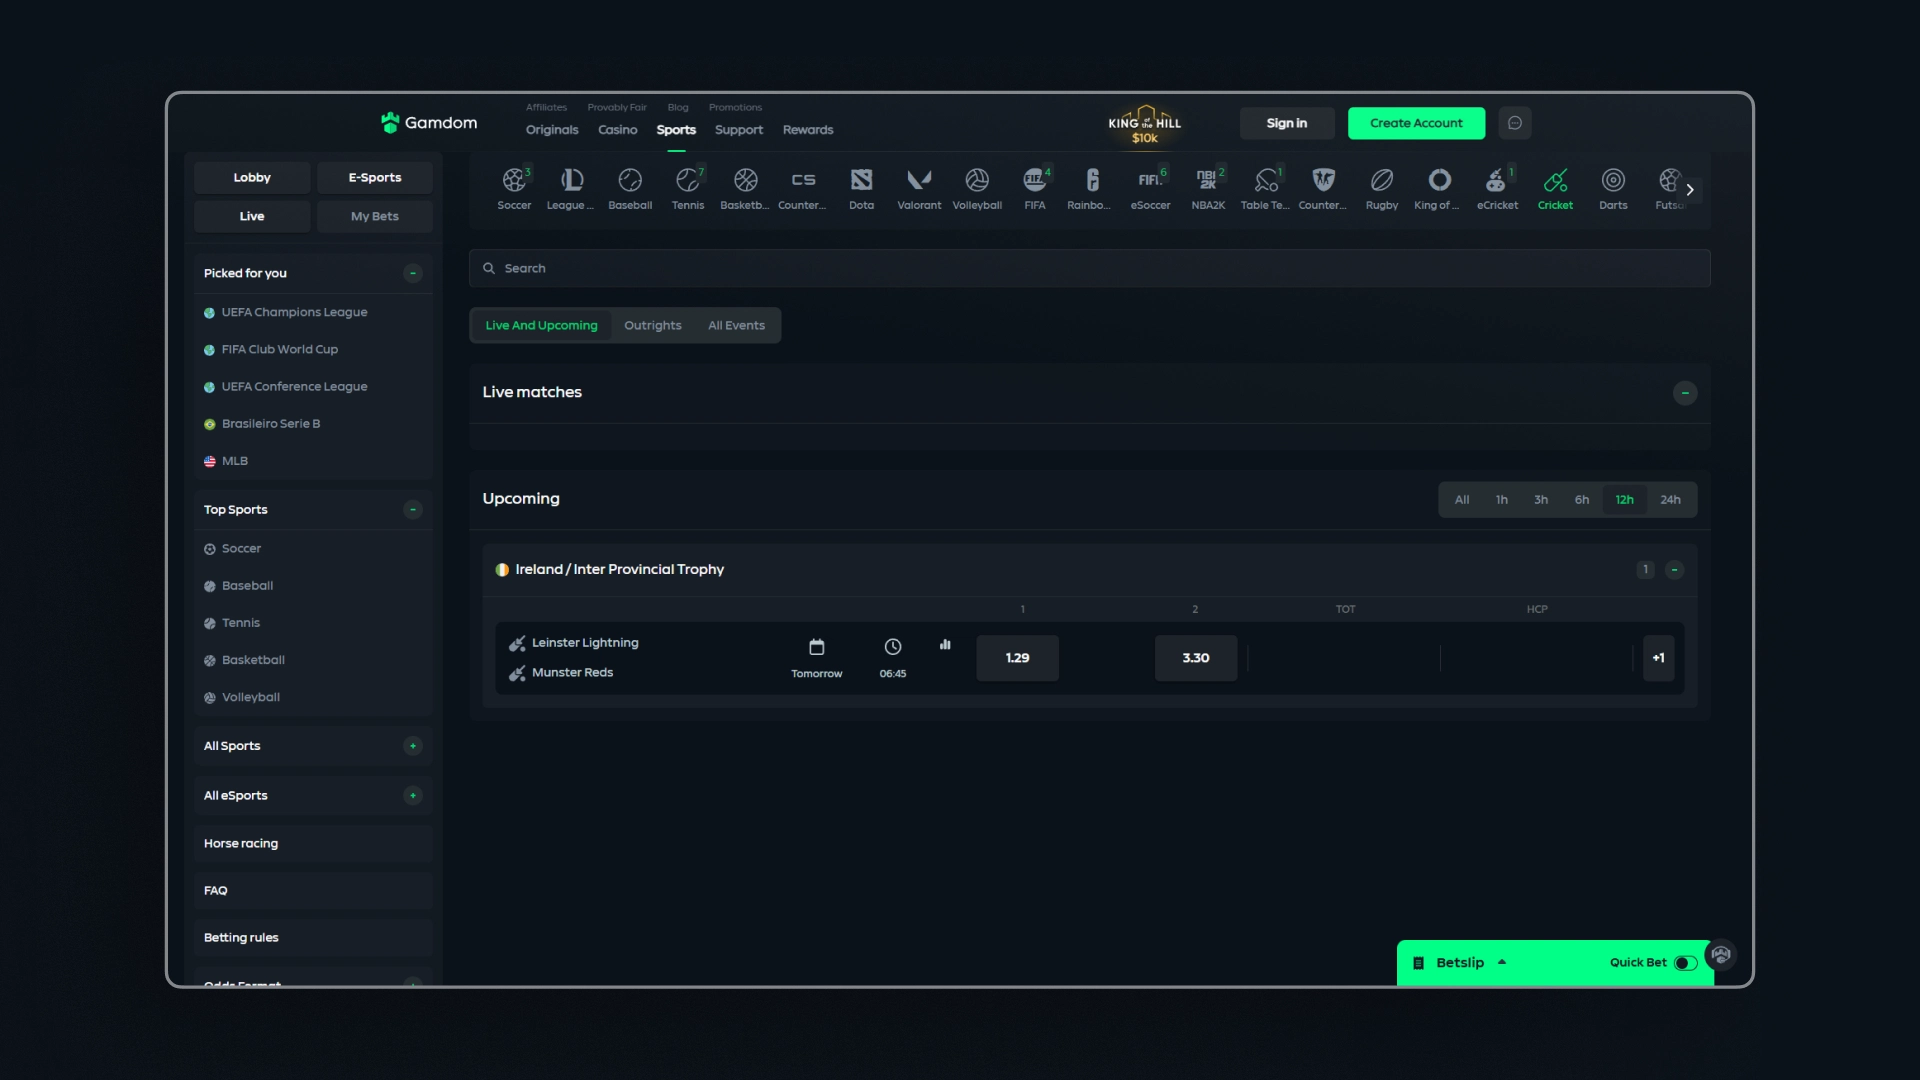Open the E-Sports button
The height and width of the screenshot is (1080, 1920).
click(x=375, y=178)
